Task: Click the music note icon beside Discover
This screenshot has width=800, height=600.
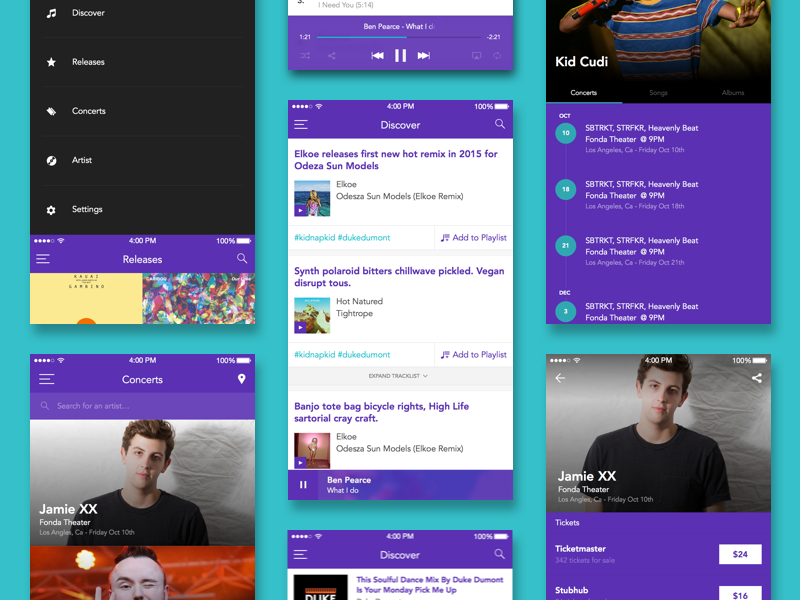Action: point(51,13)
